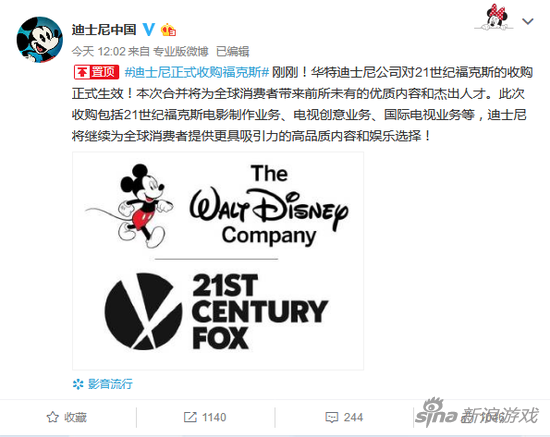Click the blue verified V badge

click(149, 29)
